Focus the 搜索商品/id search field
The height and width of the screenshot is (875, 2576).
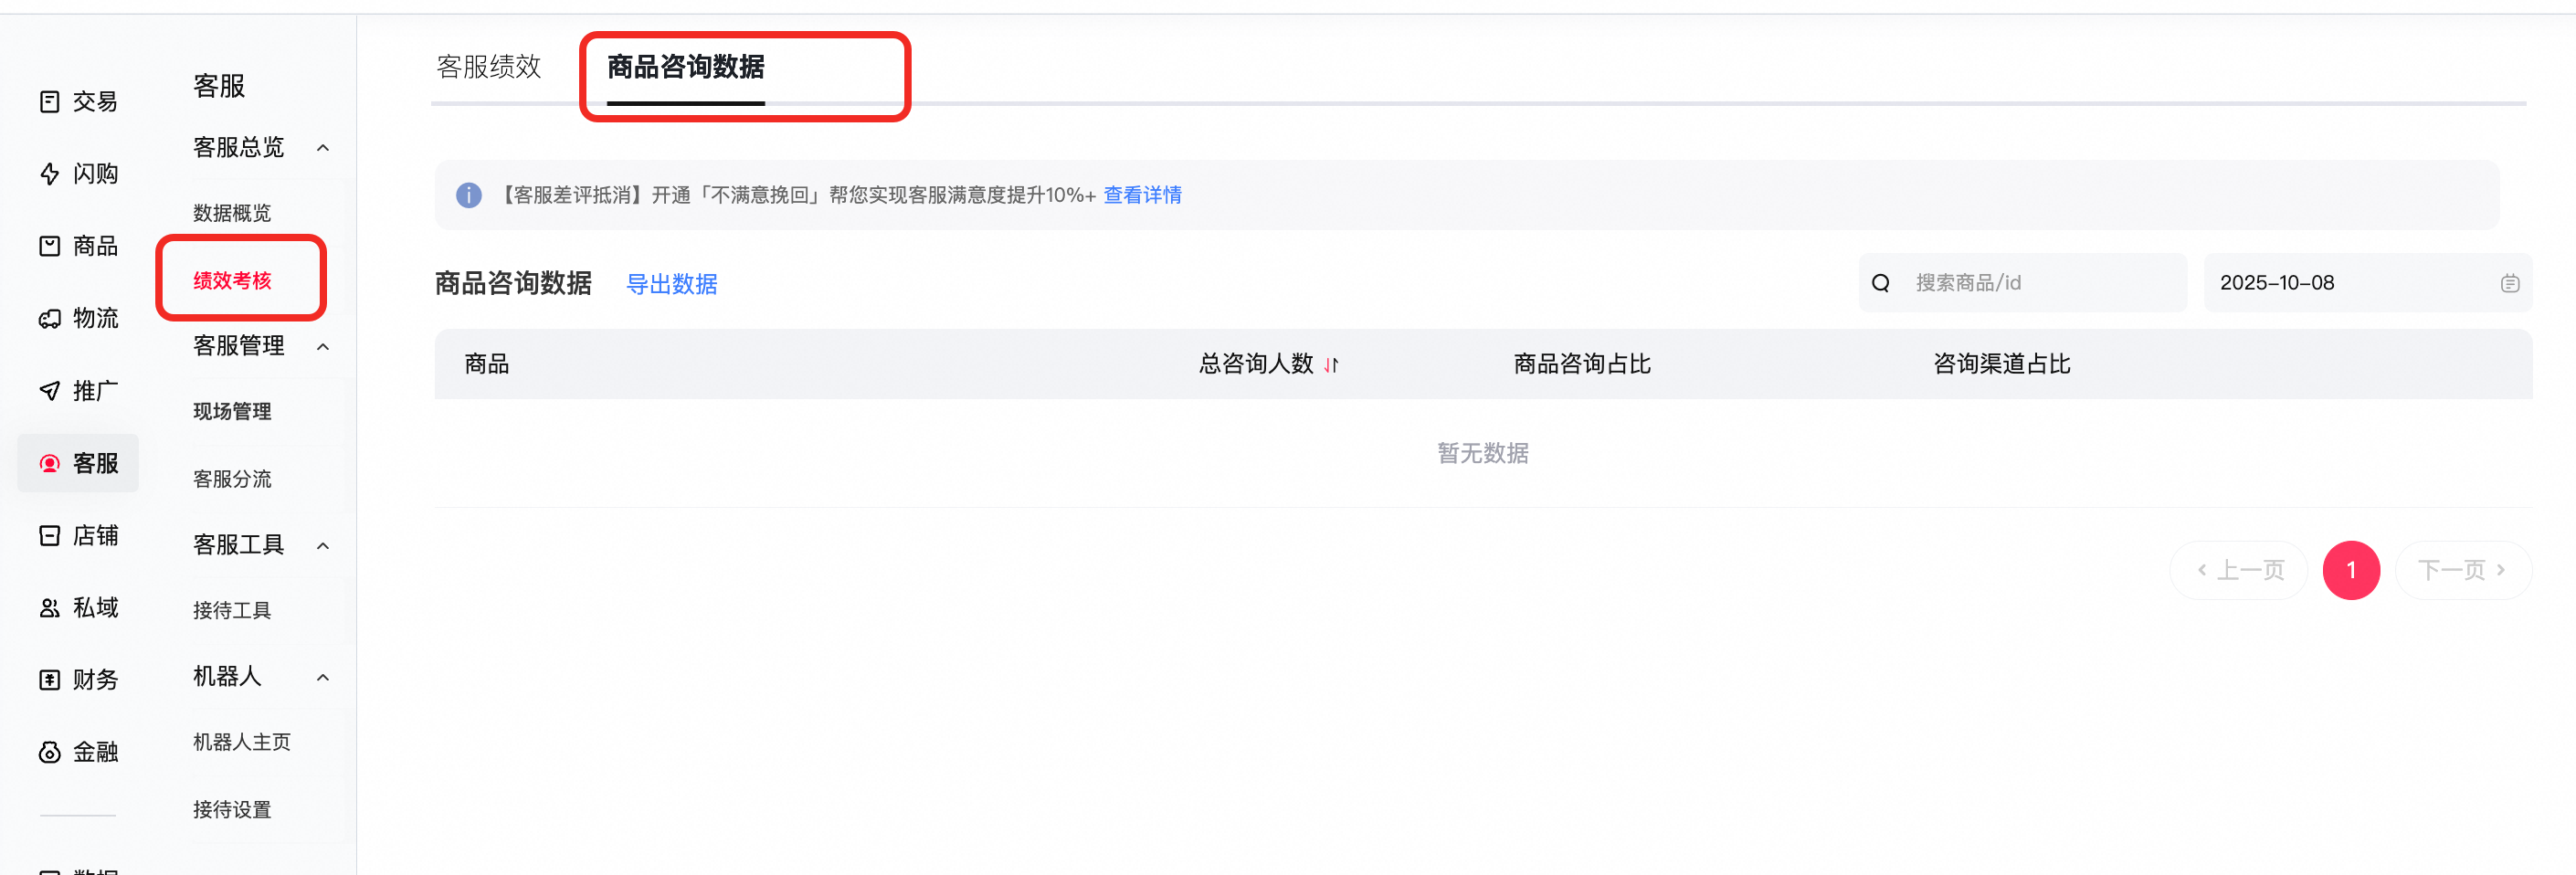2023,283
